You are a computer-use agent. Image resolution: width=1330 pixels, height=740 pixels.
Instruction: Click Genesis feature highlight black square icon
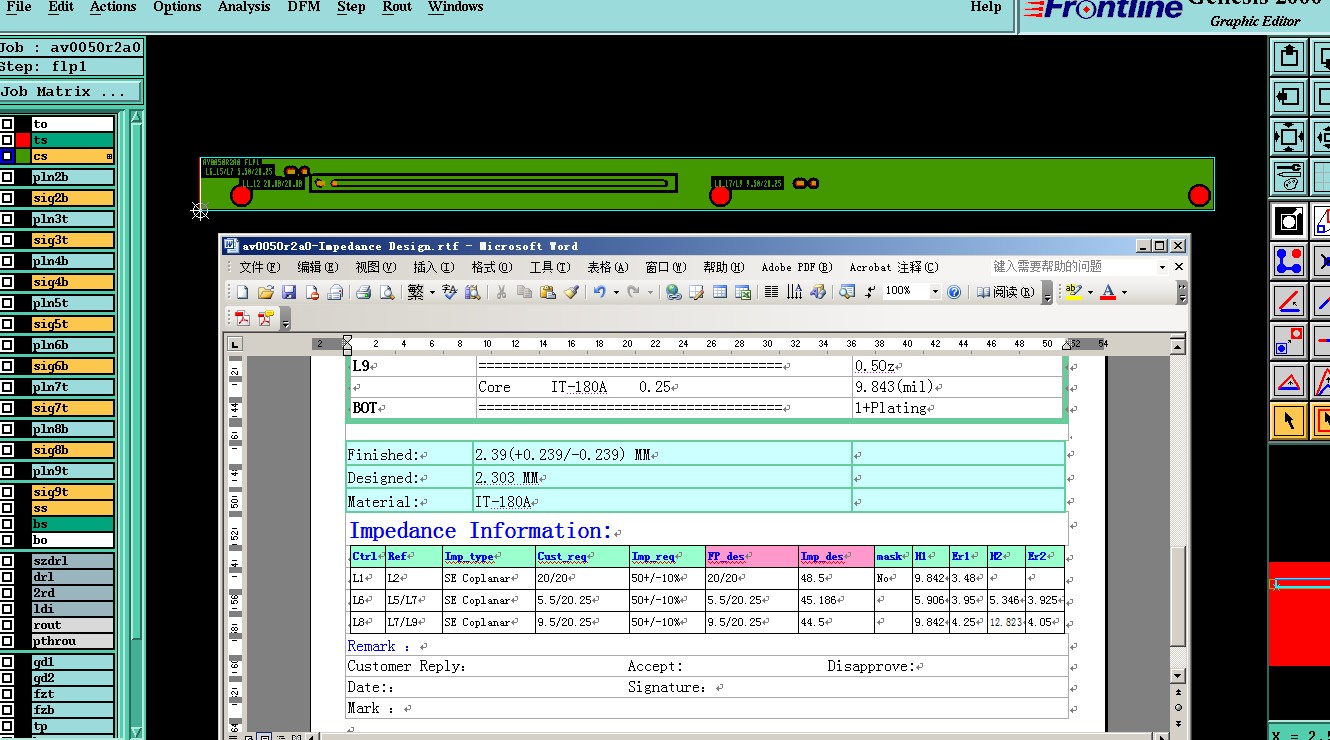tap(1289, 220)
